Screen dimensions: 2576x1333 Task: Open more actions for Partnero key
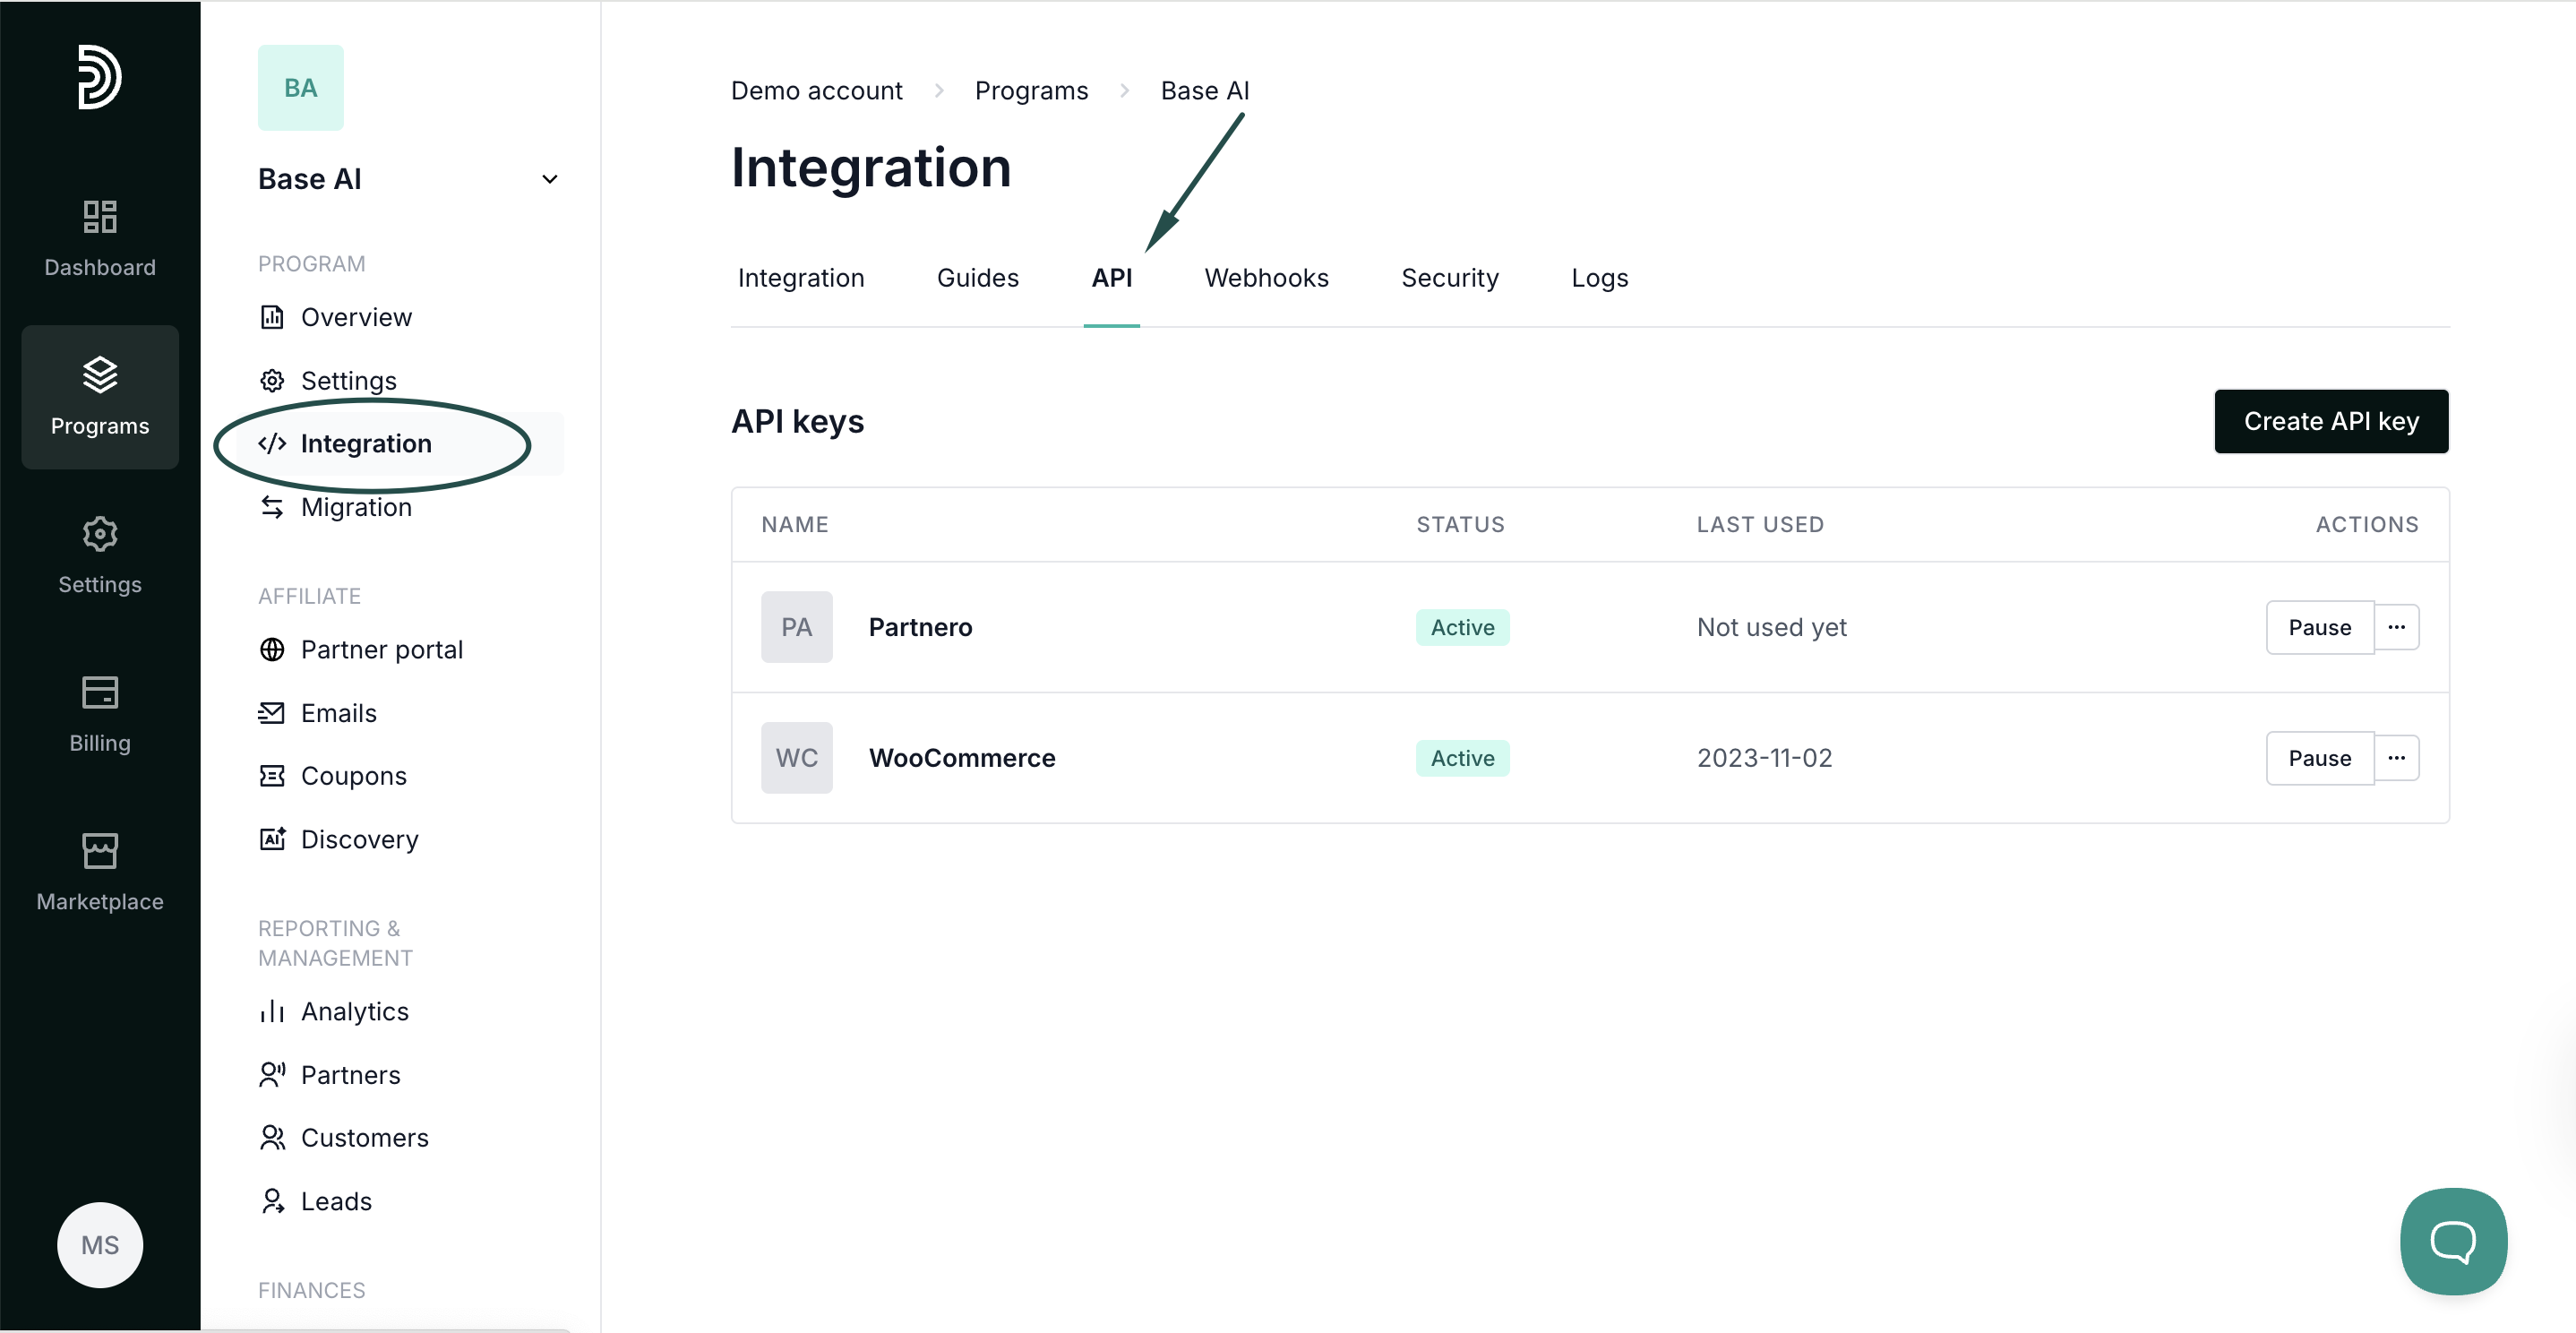coord(2396,627)
